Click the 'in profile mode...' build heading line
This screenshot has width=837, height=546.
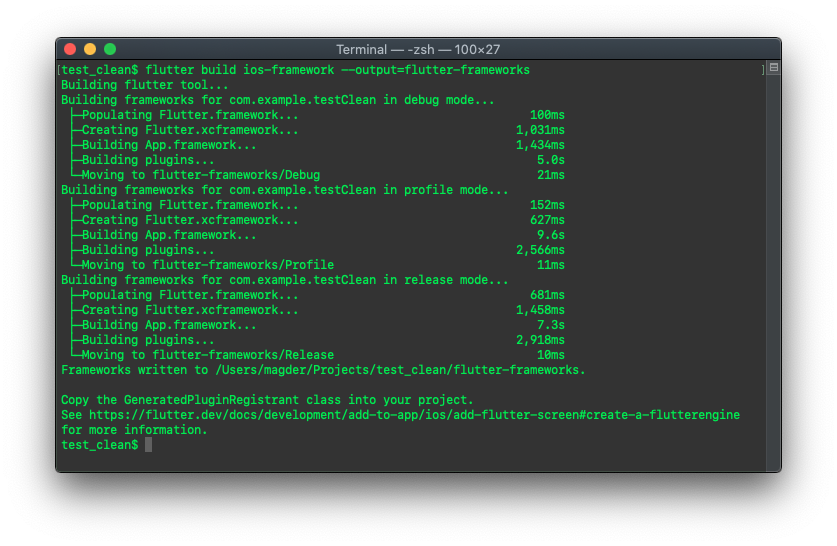tap(285, 190)
